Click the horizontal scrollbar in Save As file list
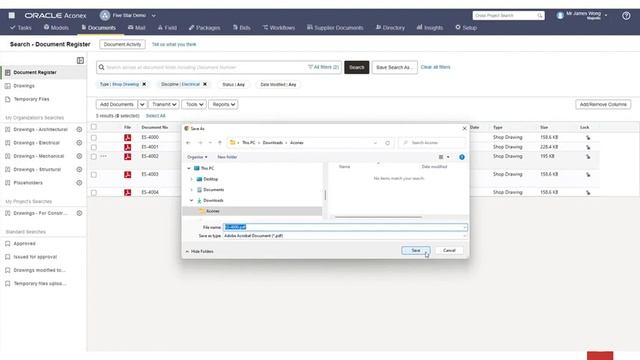 pyautogui.click(x=378, y=217)
